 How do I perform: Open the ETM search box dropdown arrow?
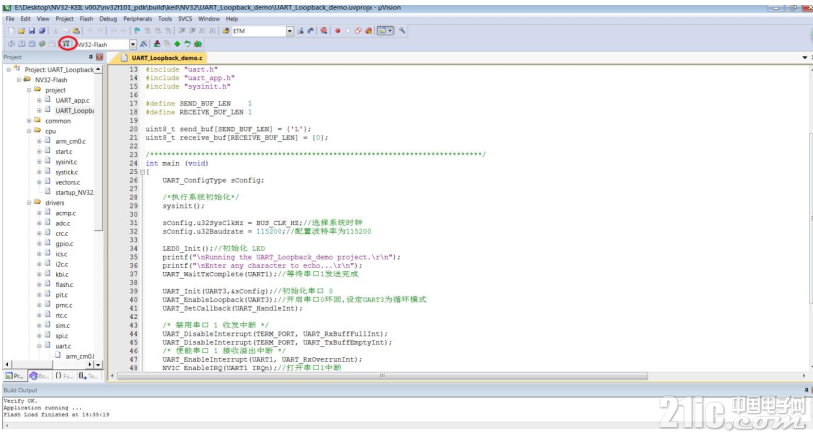[x=290, y=31]
